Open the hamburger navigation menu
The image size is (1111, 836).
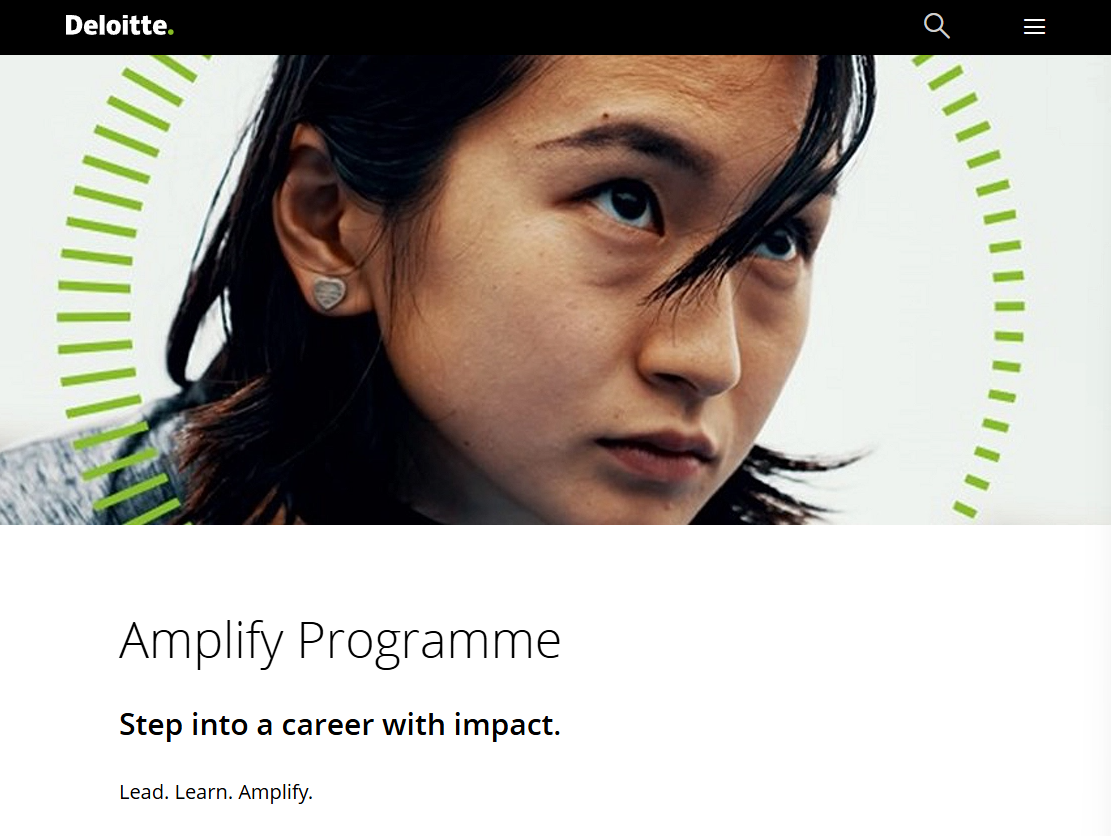click(1034, 27)
